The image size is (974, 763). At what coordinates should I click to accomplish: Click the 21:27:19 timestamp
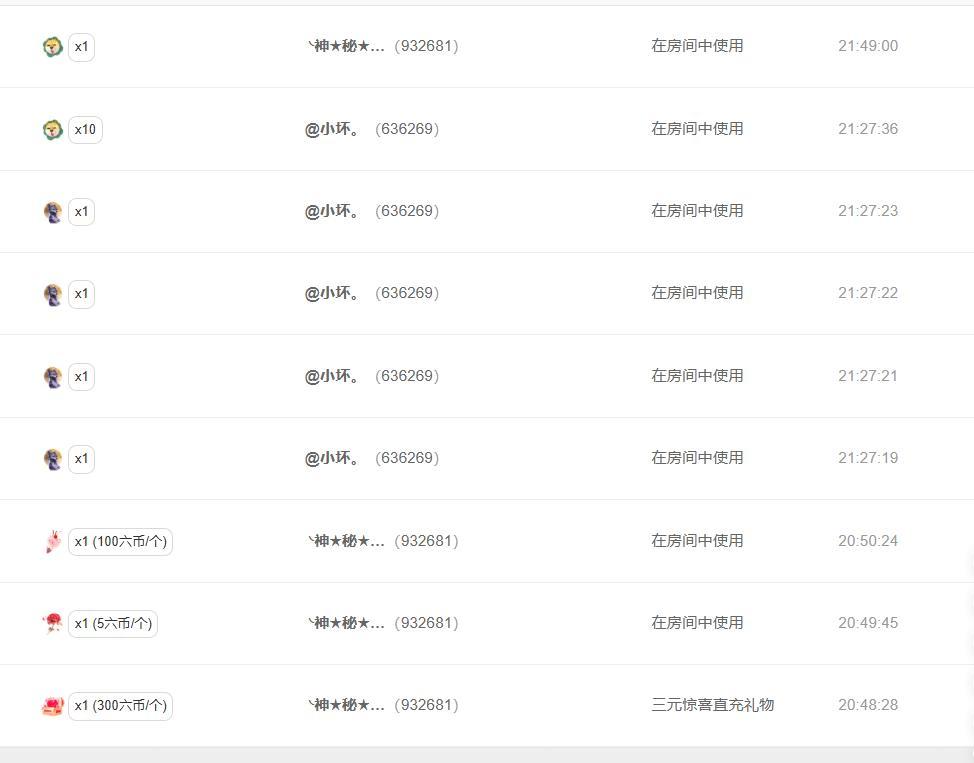868,458
